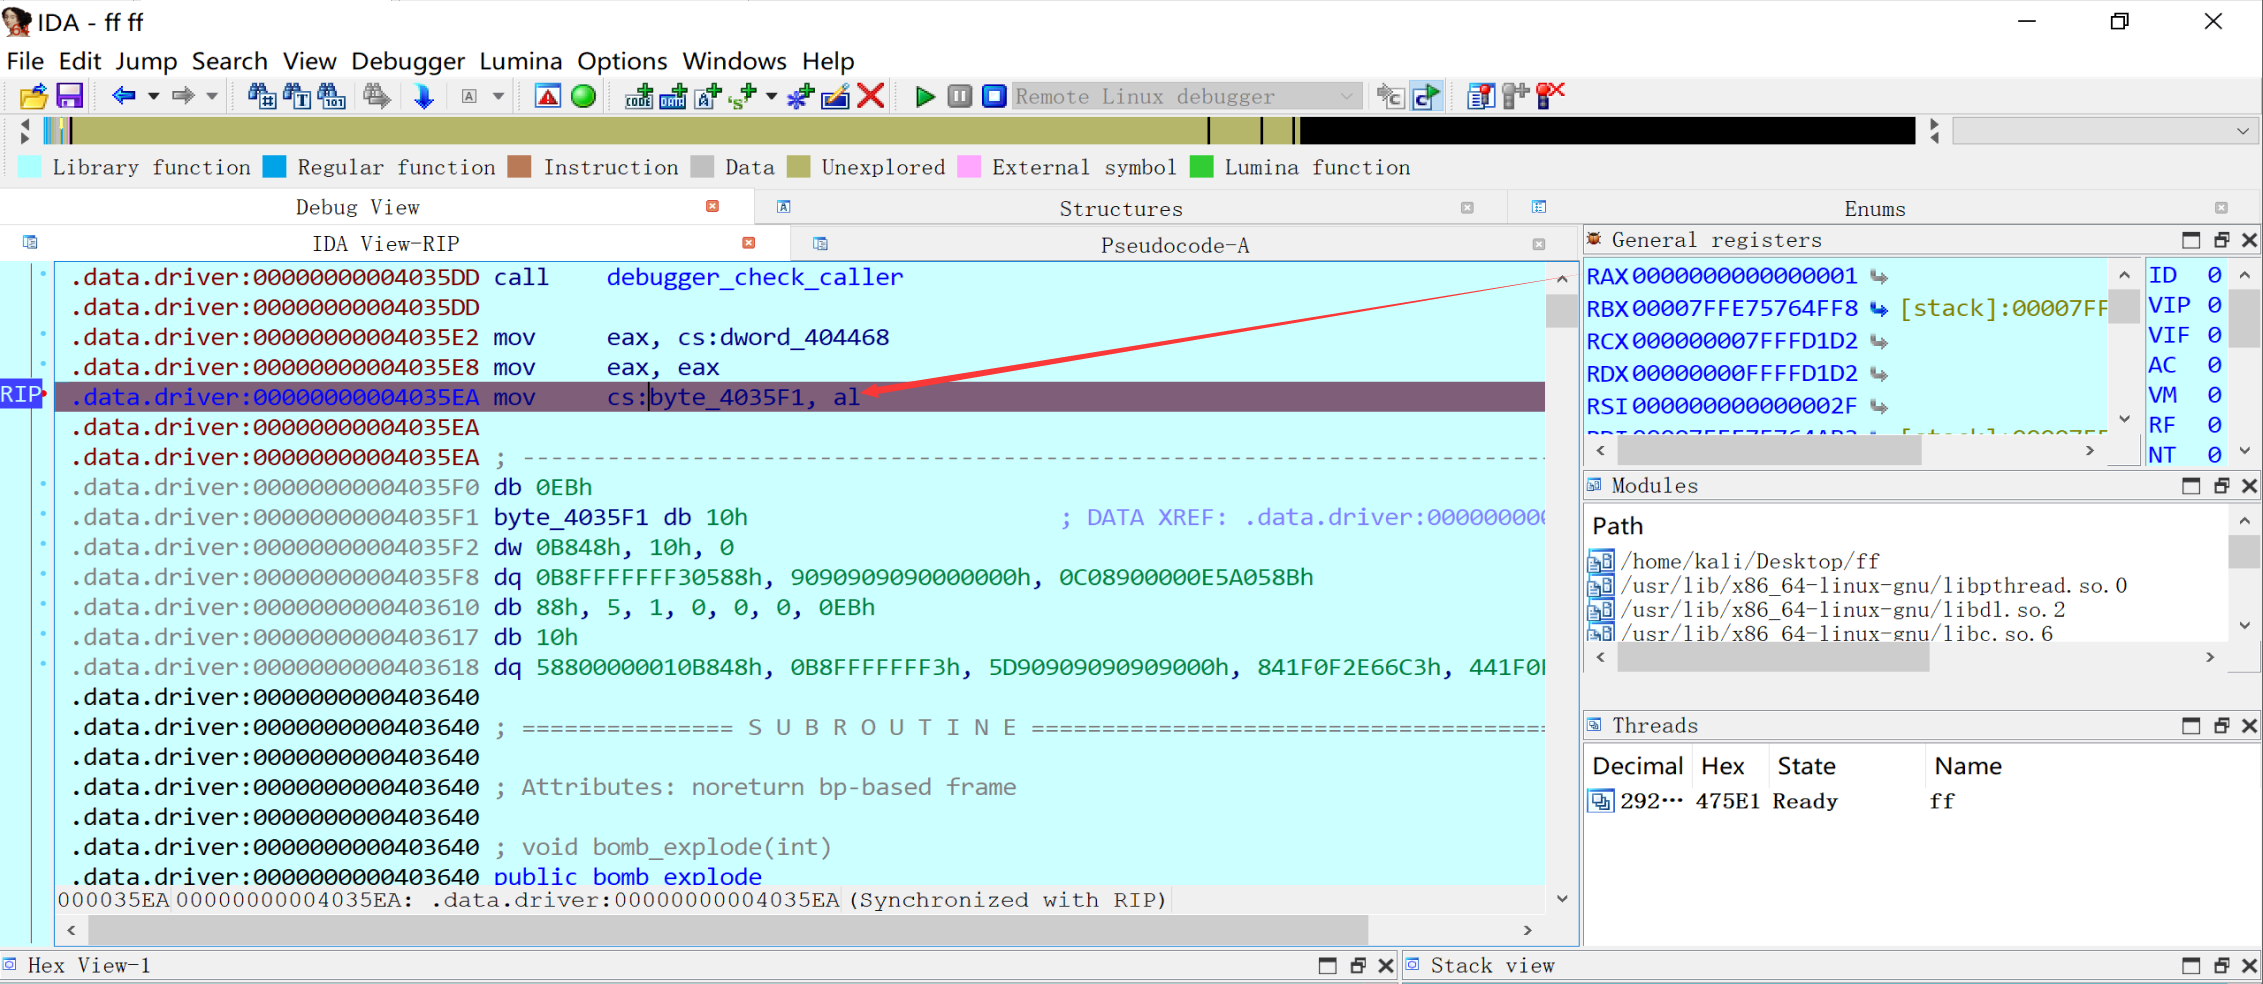The height and width of the screenshot is (984, 2263).
Task: Click the Path column header in Modules
Action: point(1617,526)
